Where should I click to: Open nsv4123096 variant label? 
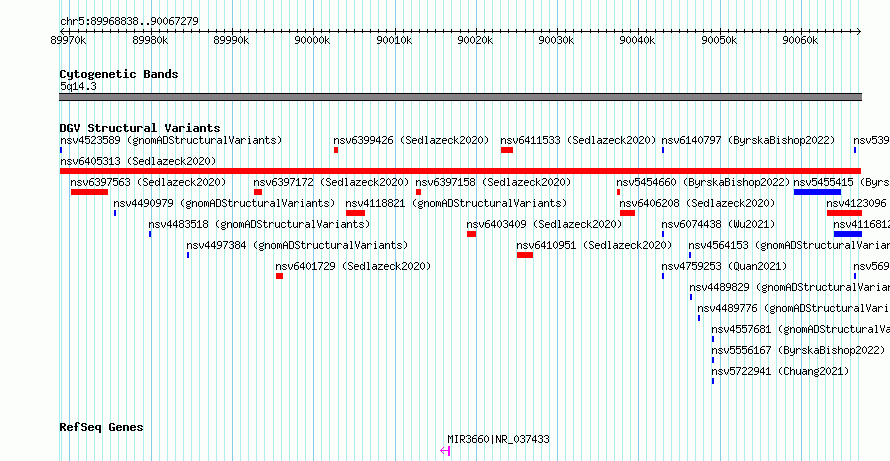pos(857,203)
